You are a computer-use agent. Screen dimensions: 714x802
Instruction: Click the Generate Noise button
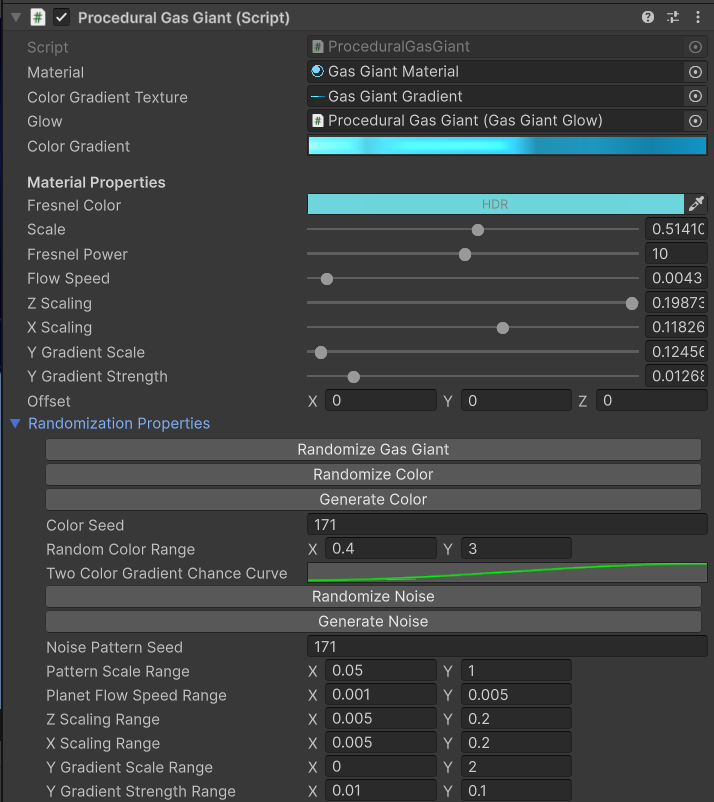[373, 621]
